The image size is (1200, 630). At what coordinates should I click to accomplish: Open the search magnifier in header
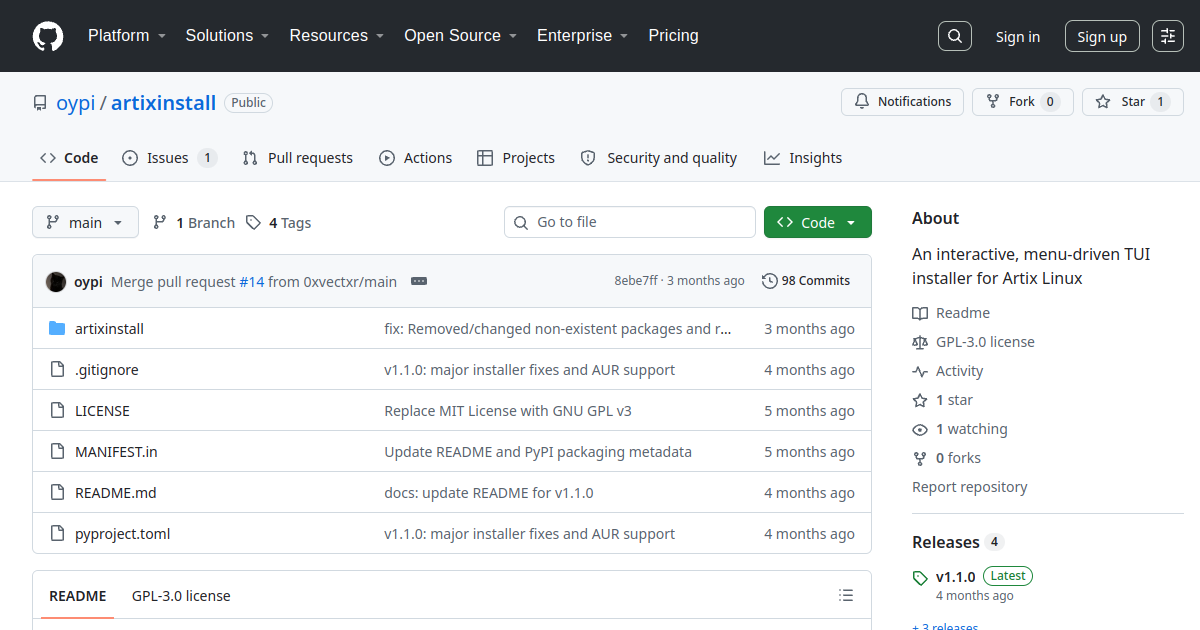click(x=955, y=36)
